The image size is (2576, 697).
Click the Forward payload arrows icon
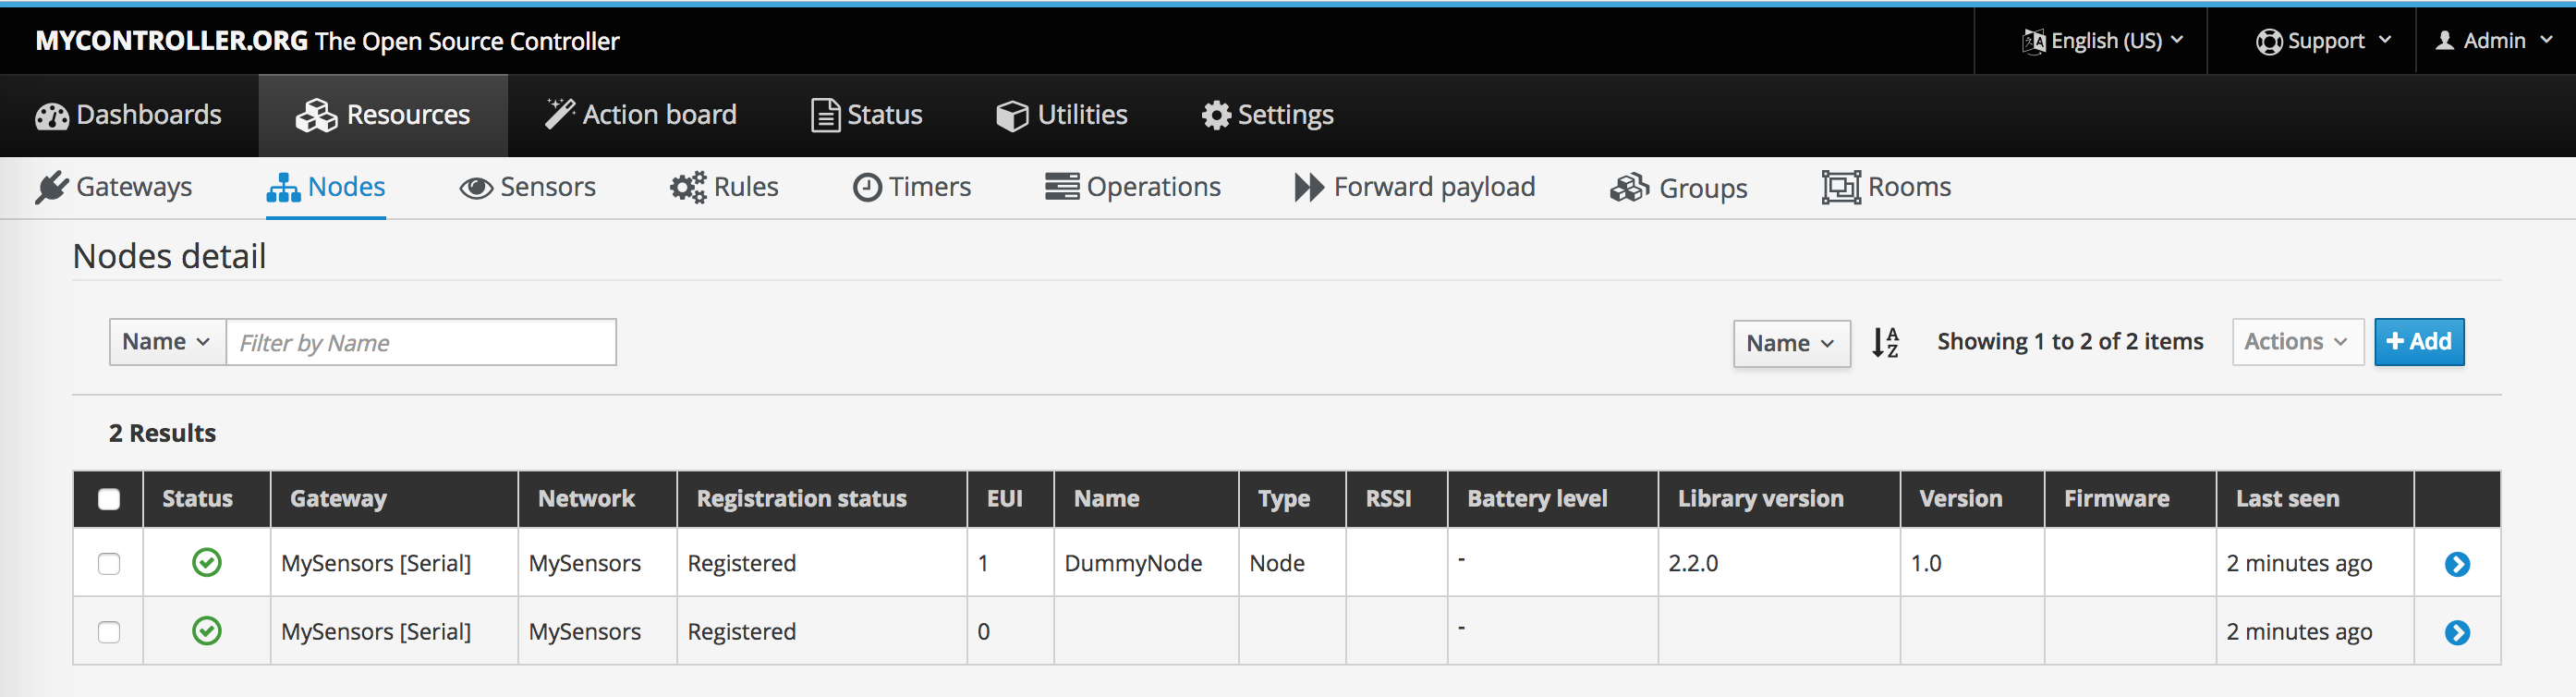pos(1309,188)
